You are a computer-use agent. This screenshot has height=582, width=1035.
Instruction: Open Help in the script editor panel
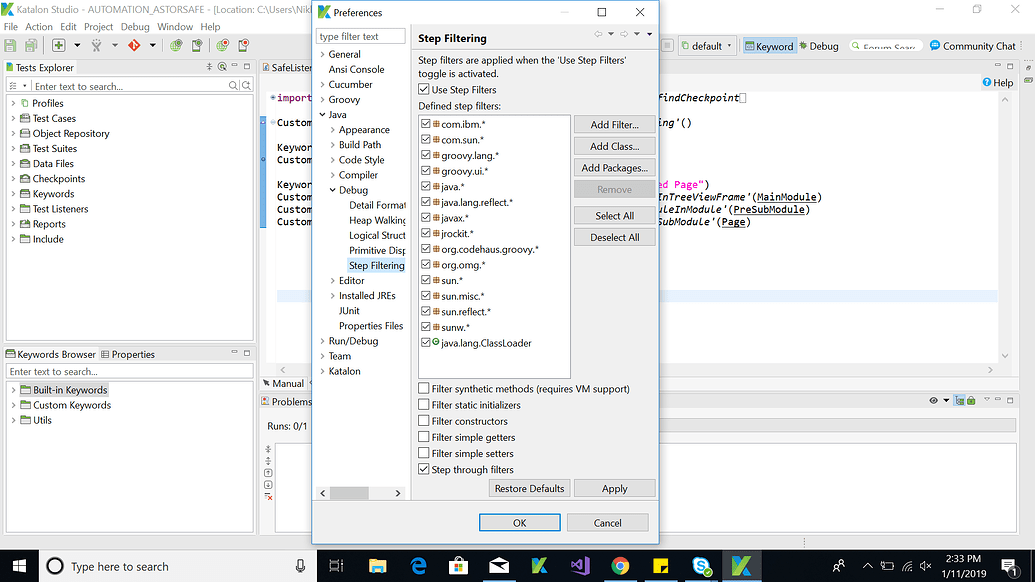(996, 81)
